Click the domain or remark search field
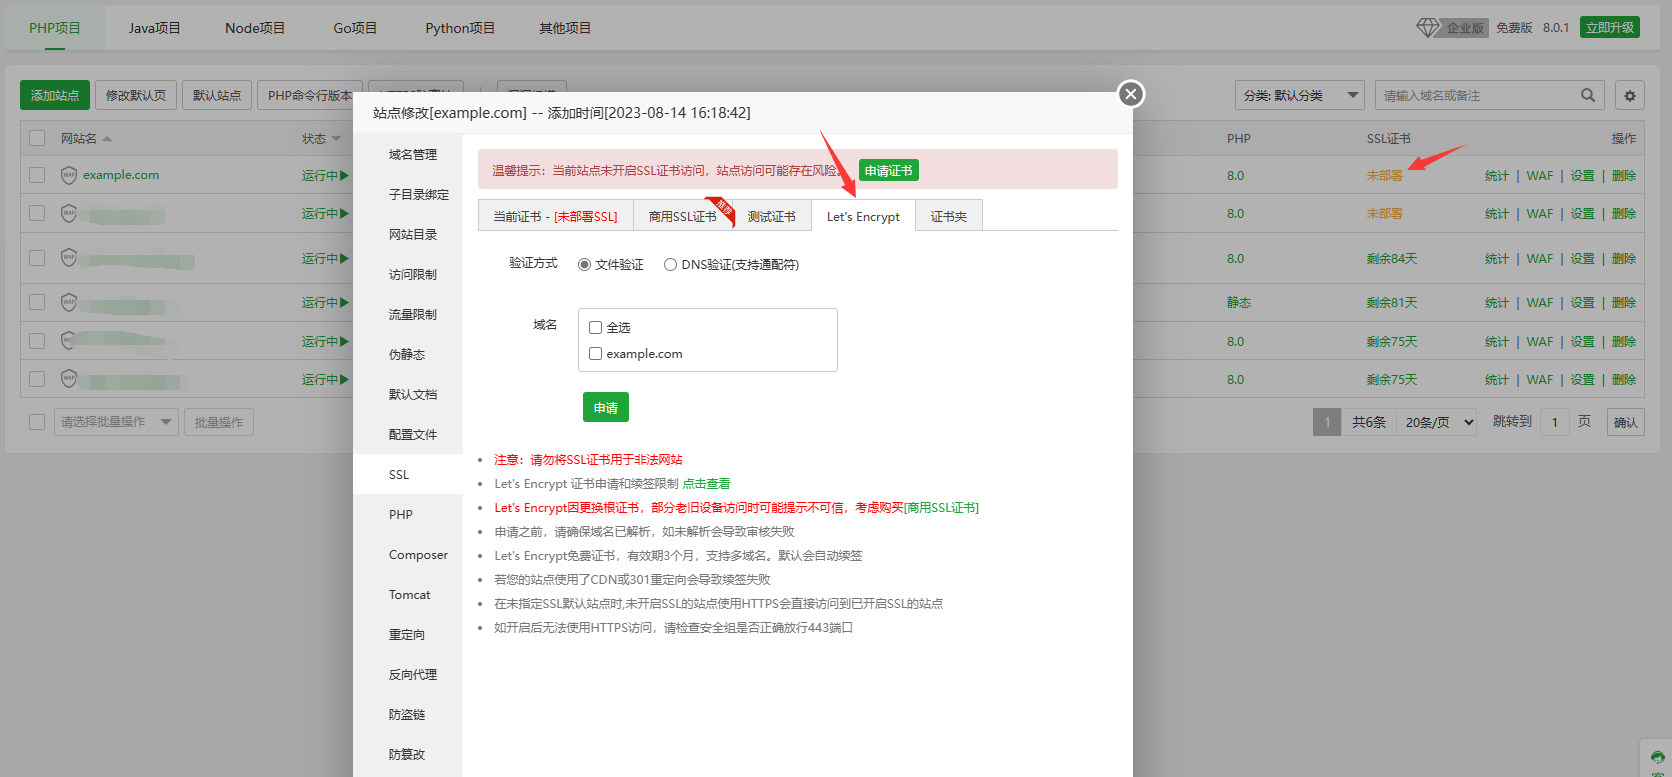Screen dimensions: 1672x777 1475,96
